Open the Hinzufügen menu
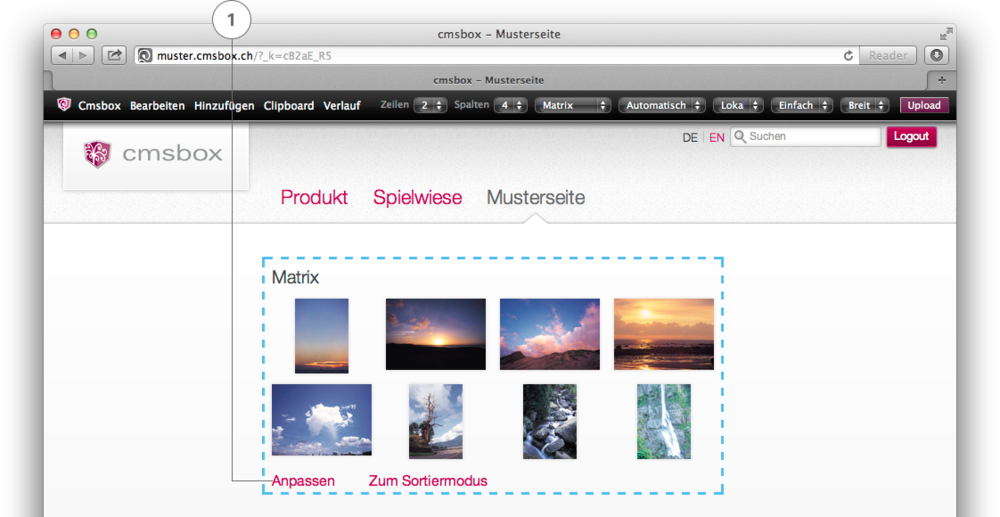 224,105
